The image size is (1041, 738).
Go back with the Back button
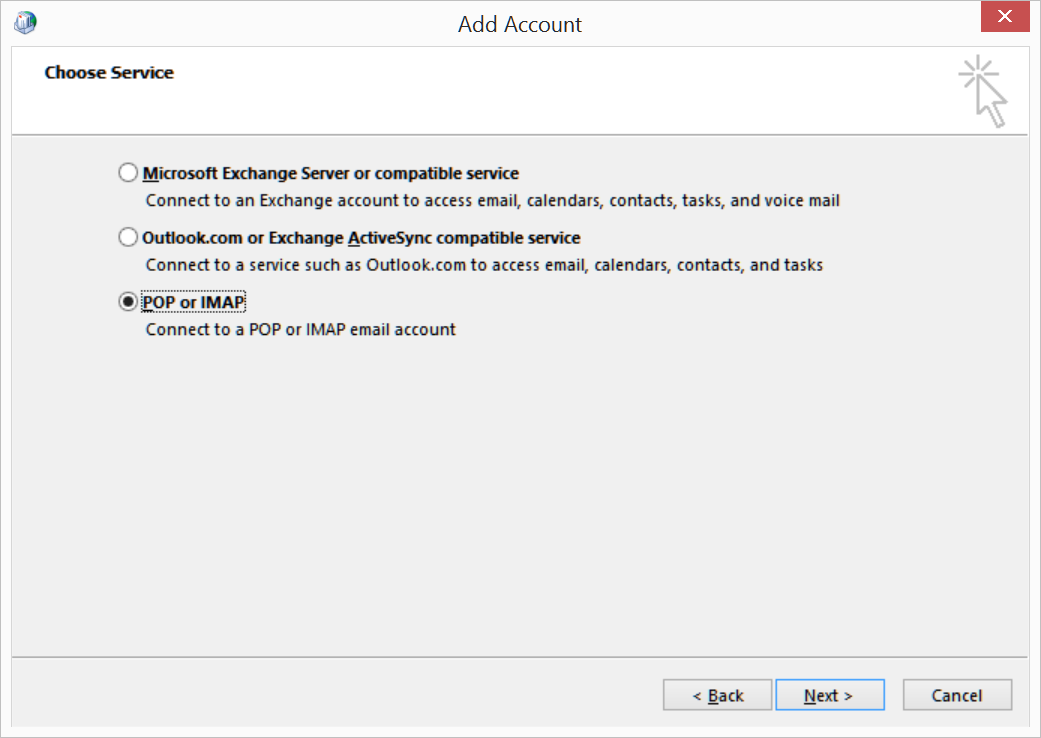[x=717, y=695]
